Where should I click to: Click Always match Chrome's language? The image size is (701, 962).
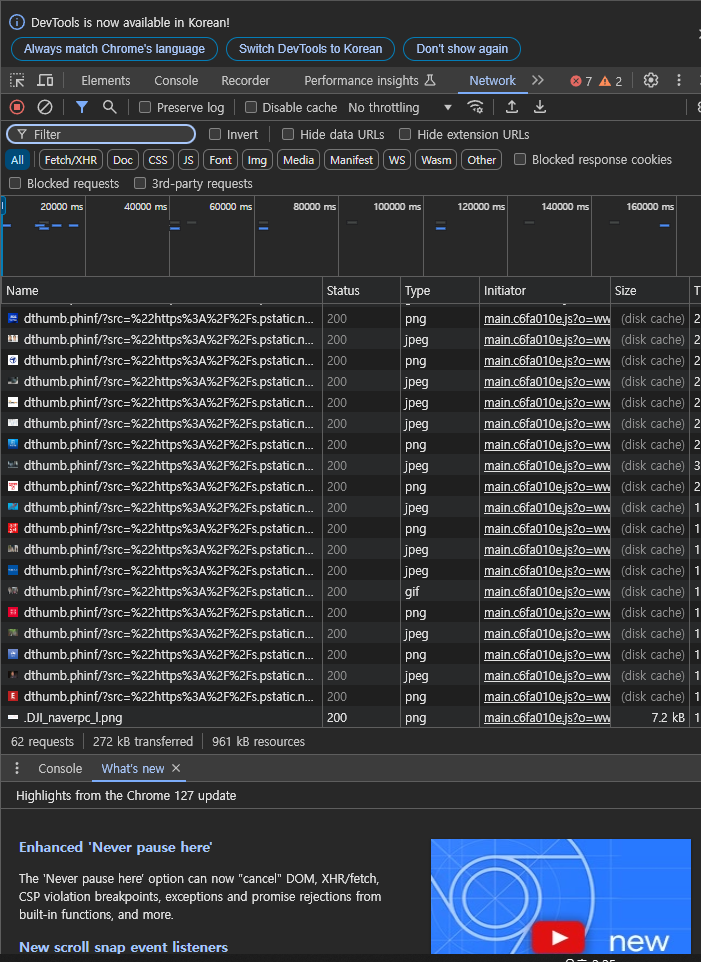click(x=114, y=49)
